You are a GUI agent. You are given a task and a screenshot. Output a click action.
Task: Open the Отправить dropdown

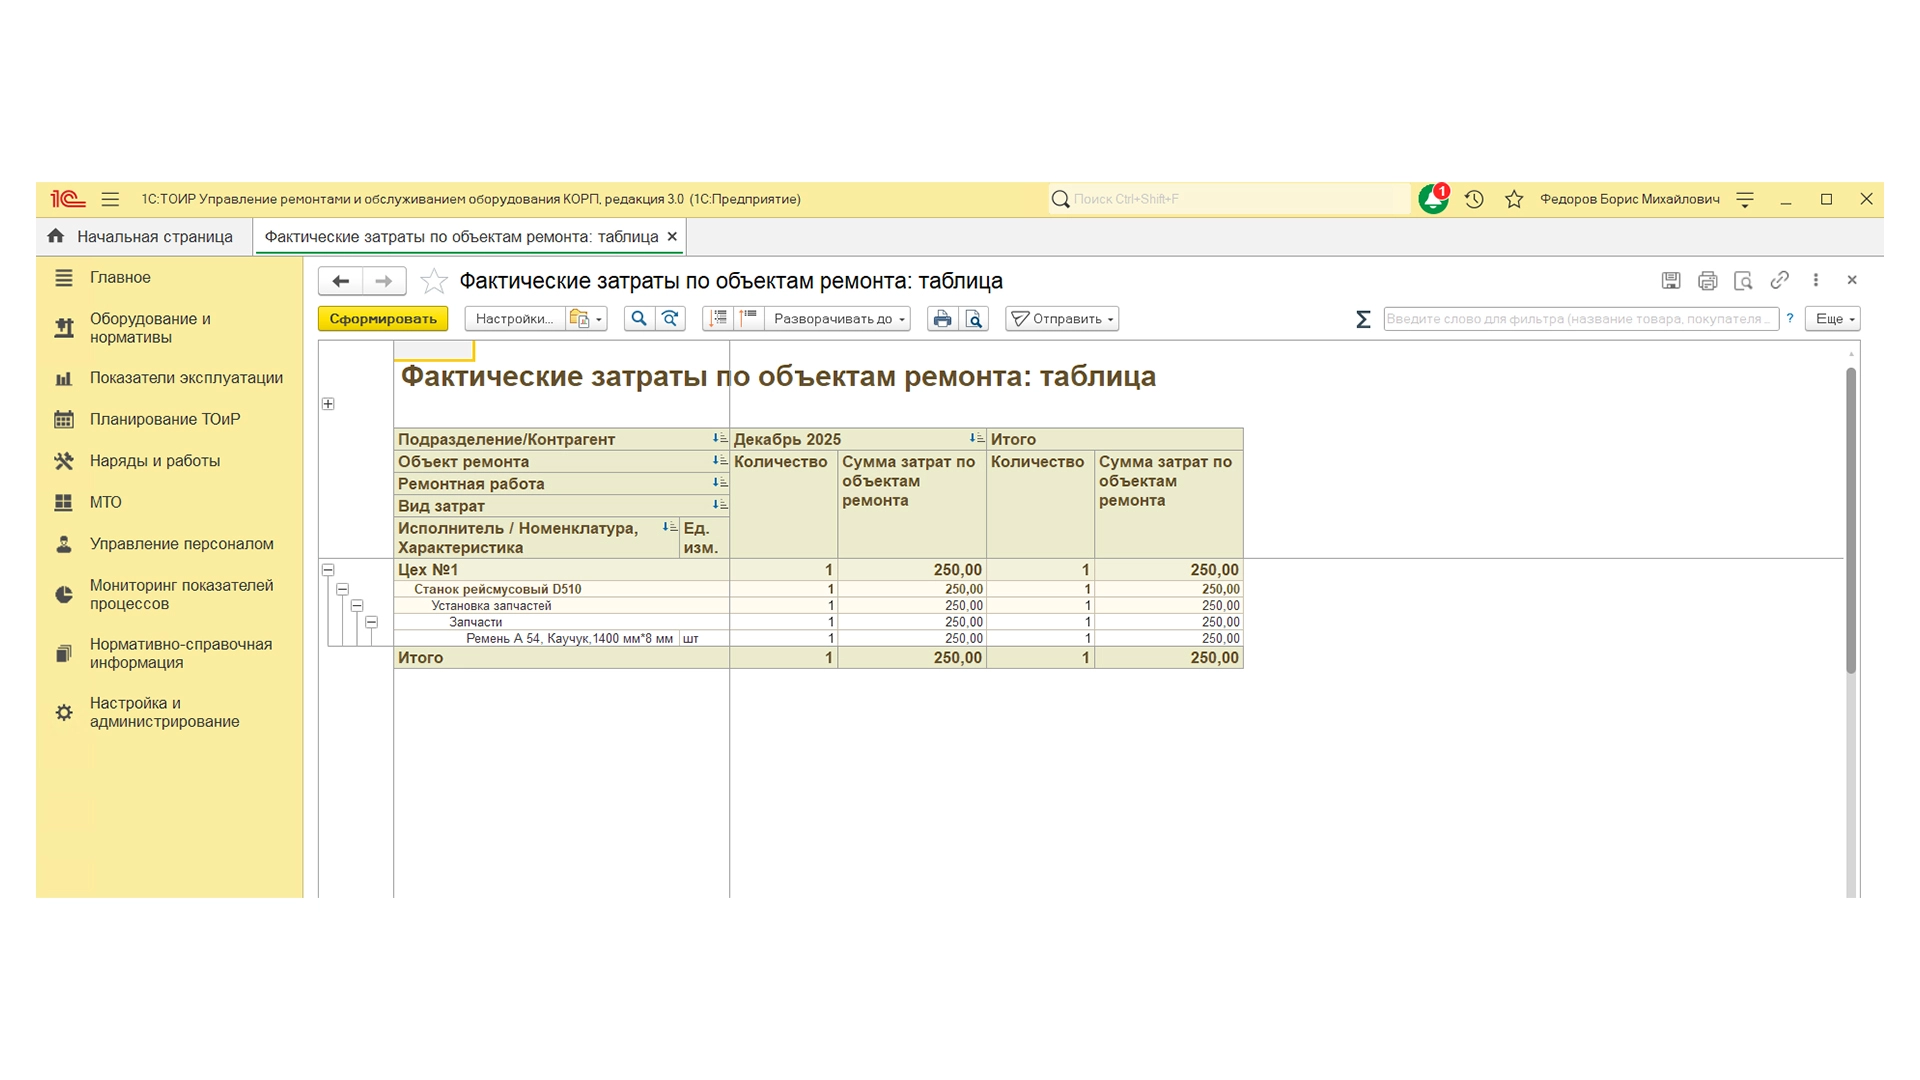click(1062, 319)
